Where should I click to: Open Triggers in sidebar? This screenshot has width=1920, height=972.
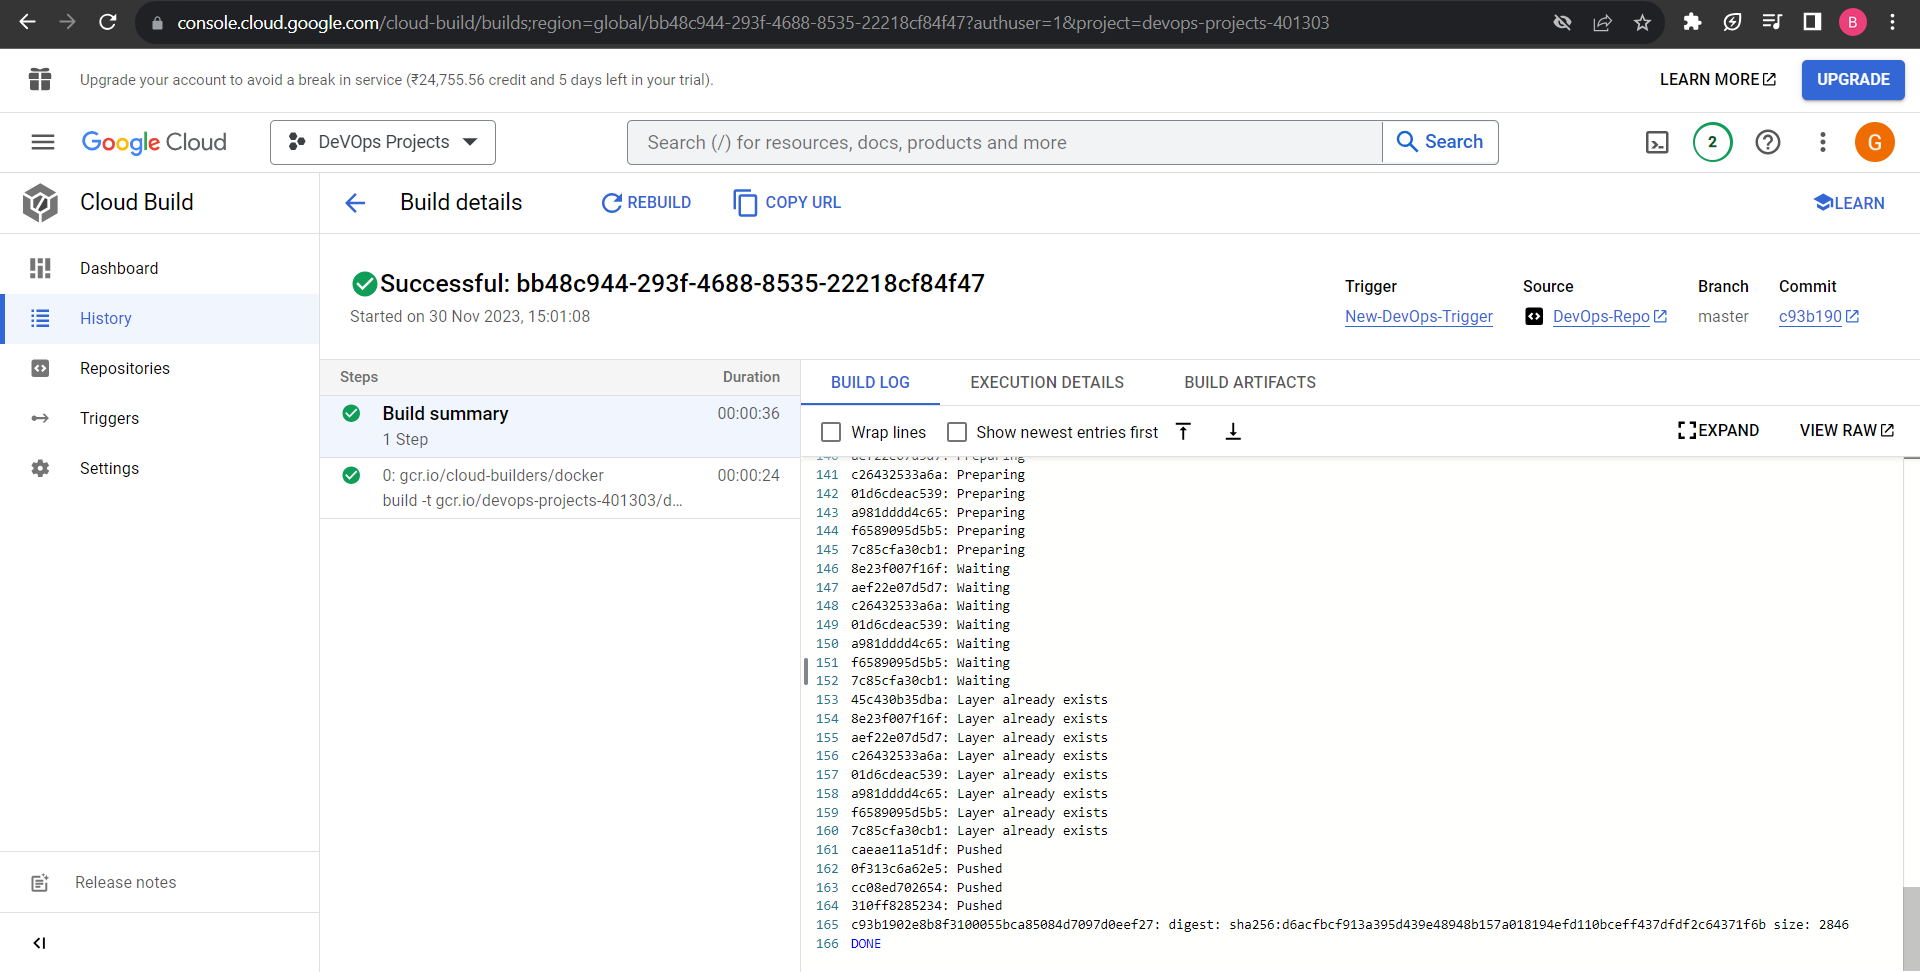(x=160, y=418)
